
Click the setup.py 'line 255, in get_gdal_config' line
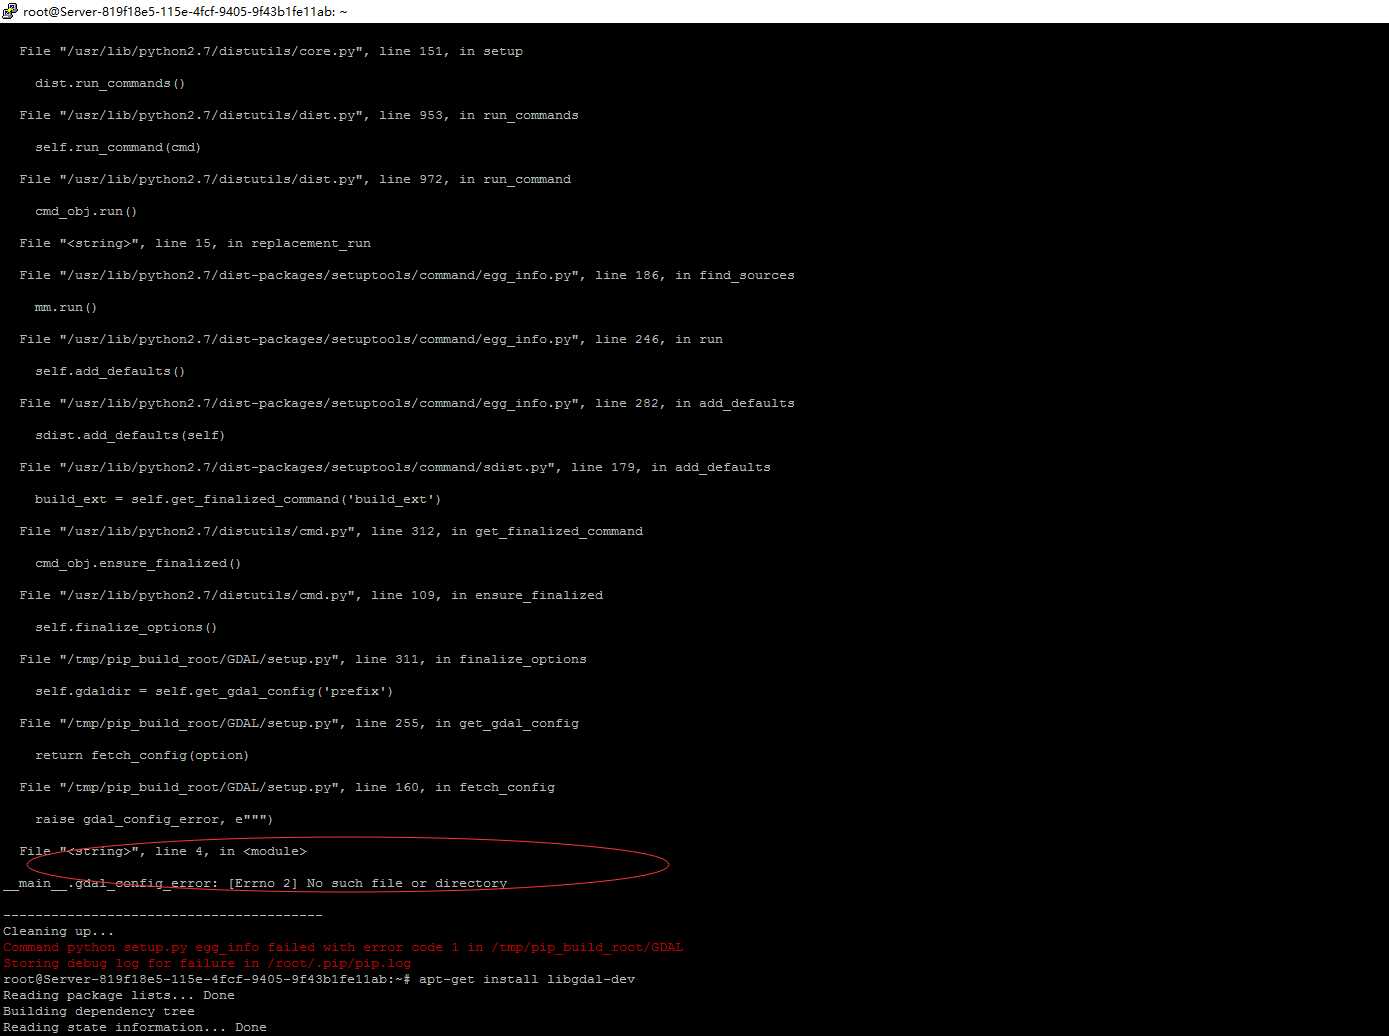pos(299,723)
